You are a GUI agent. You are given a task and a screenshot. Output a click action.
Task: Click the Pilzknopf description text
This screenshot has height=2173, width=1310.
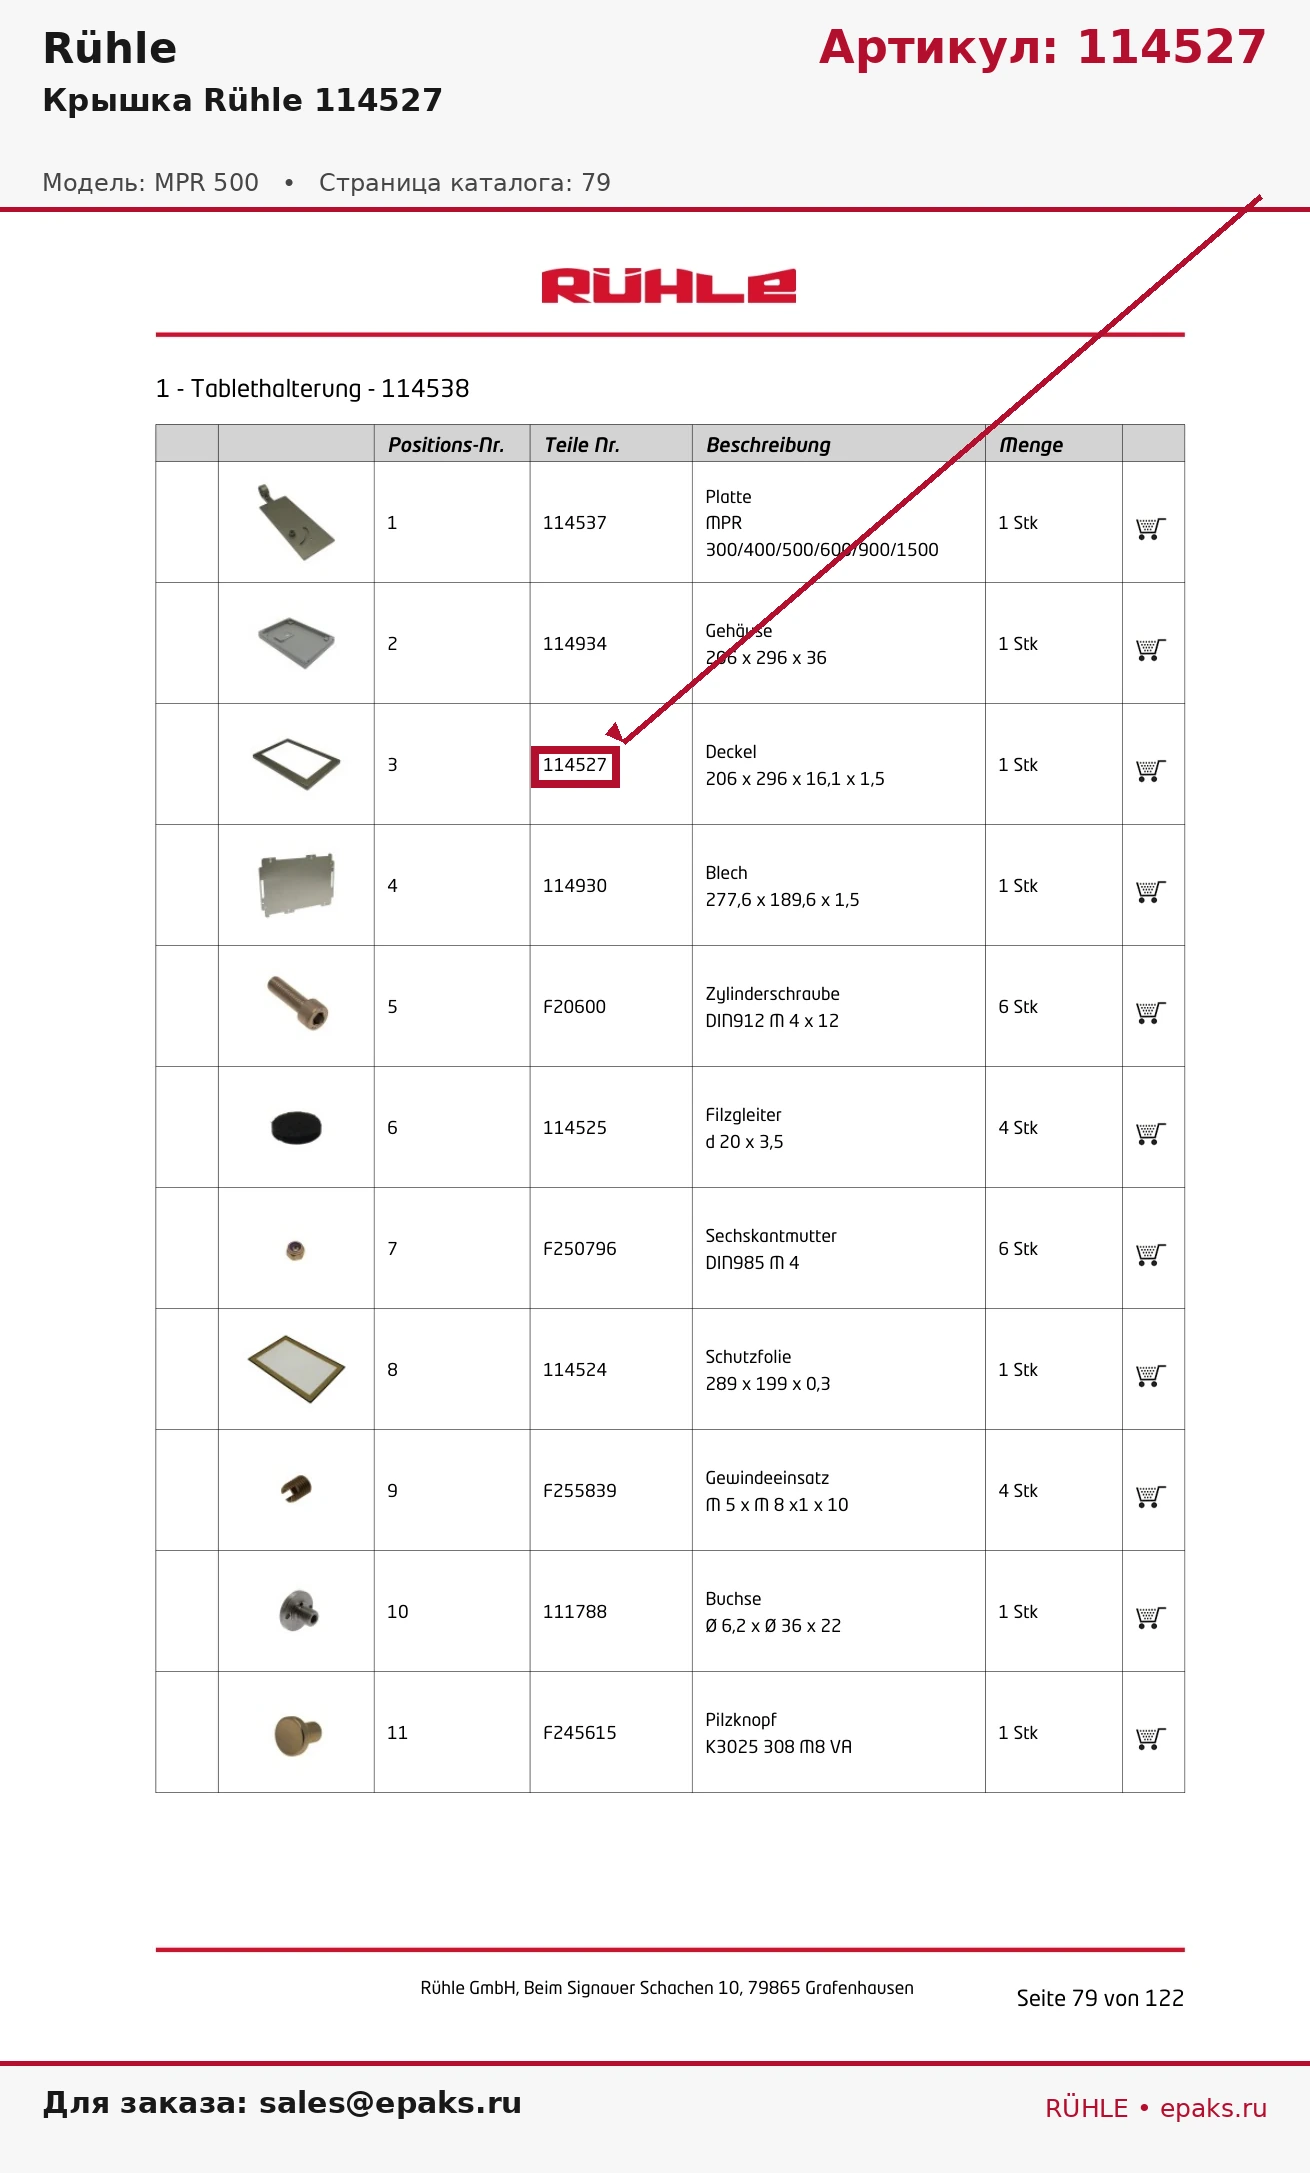pyautogui.click(x=779, y=1733)
